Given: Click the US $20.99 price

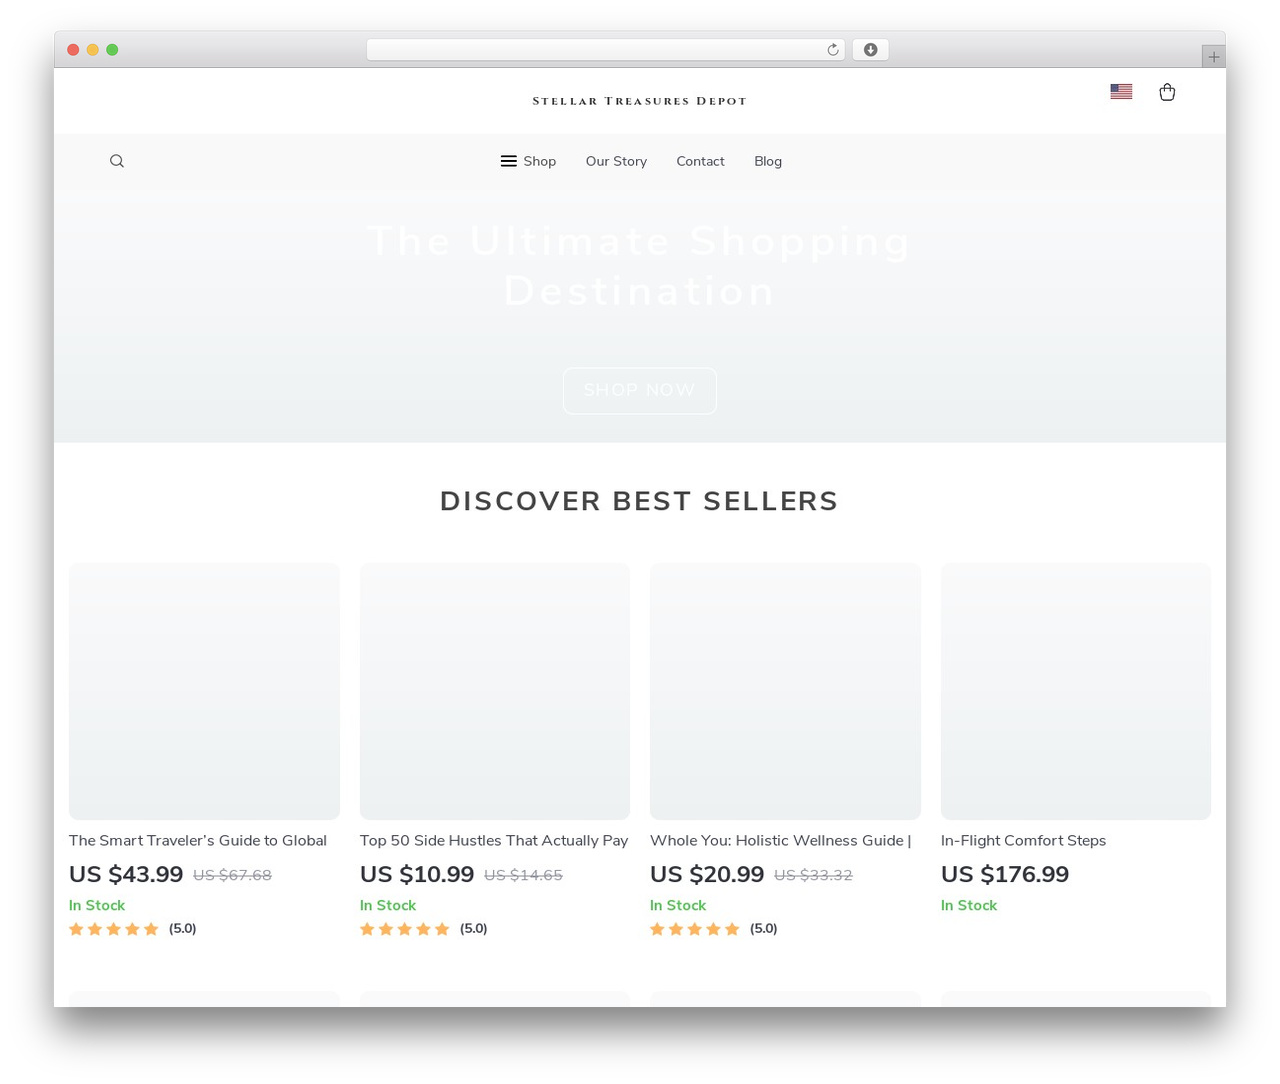Looking at the screenshot, I should (707, 874).
